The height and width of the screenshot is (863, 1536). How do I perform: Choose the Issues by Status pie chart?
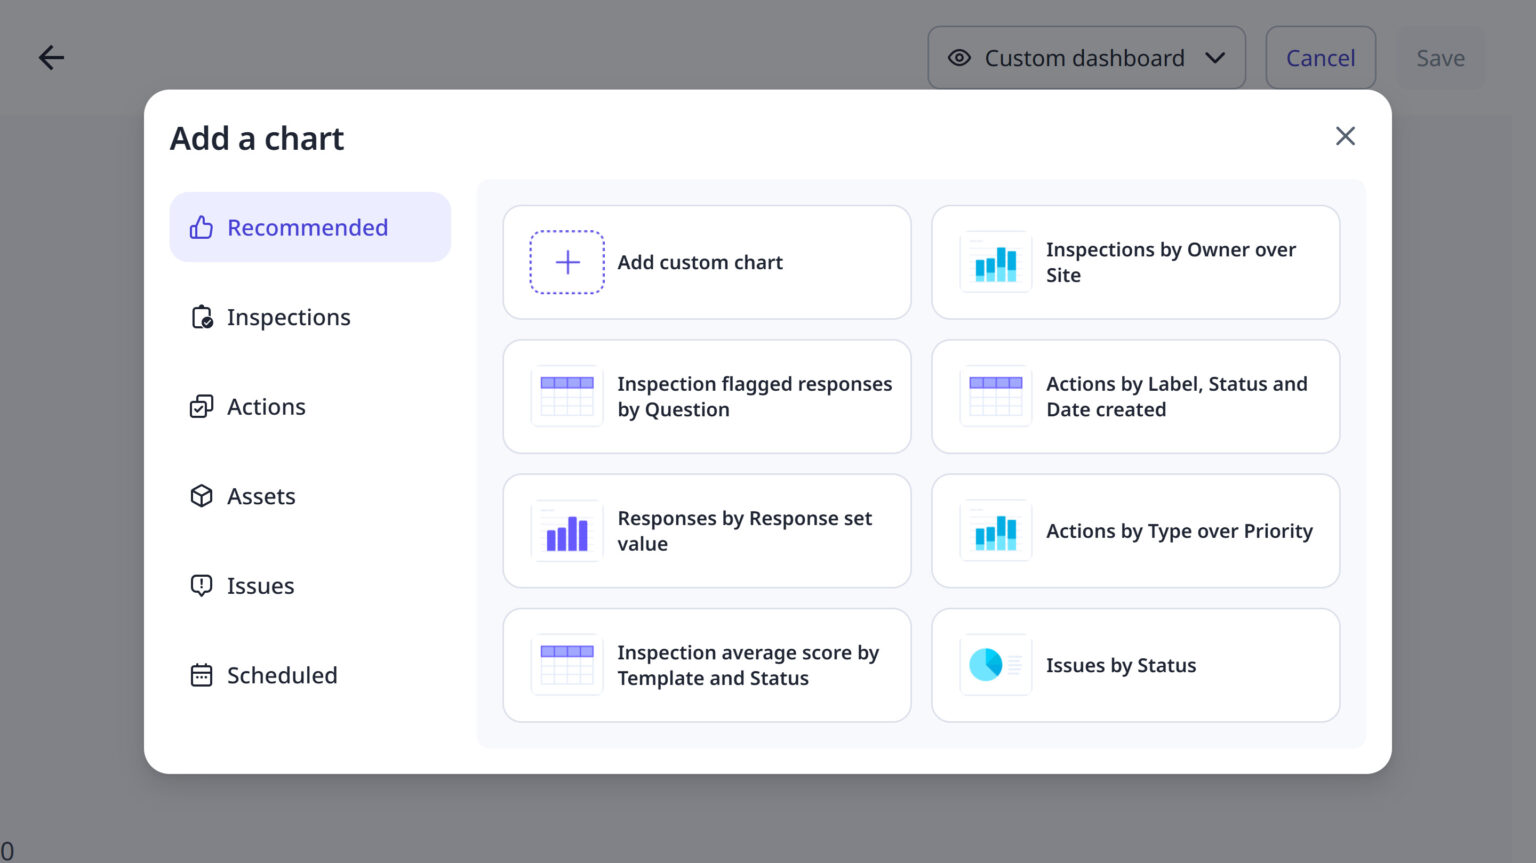(1135, 665)
